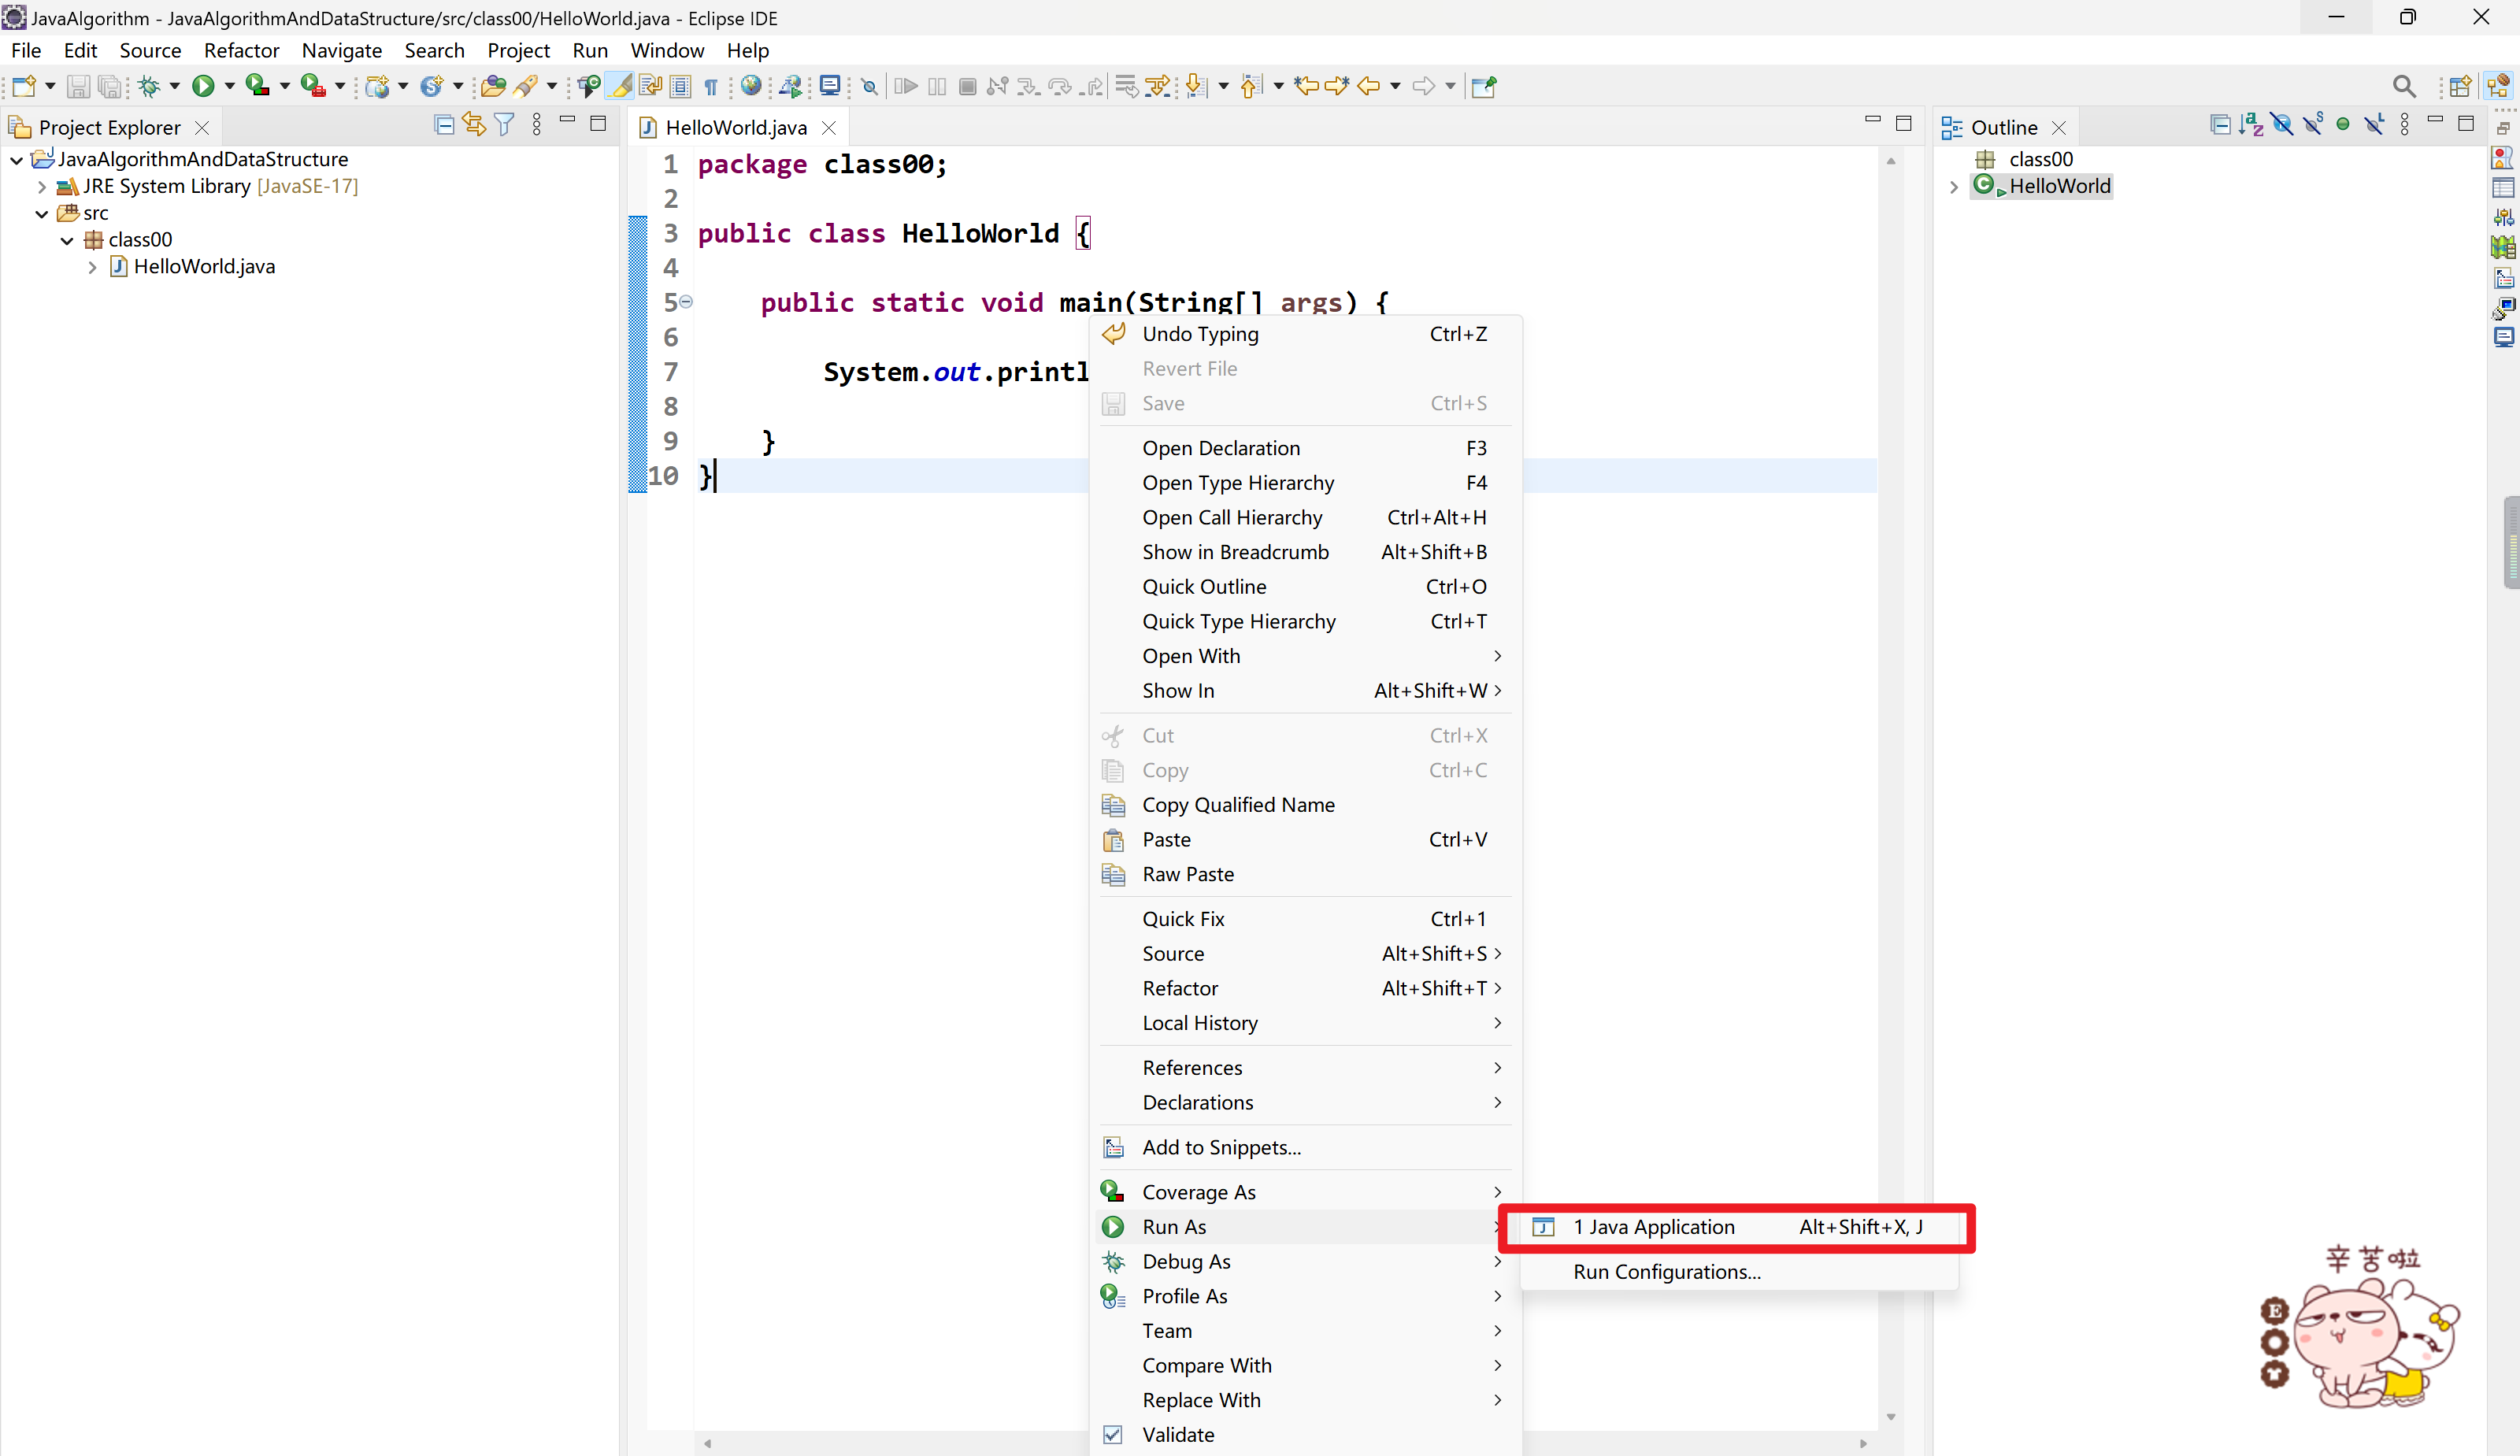Image resolution: width=2520 pixels, height=1456 pixels.
Task: Click the Open Type folder icon
Action: click(493, 86)
